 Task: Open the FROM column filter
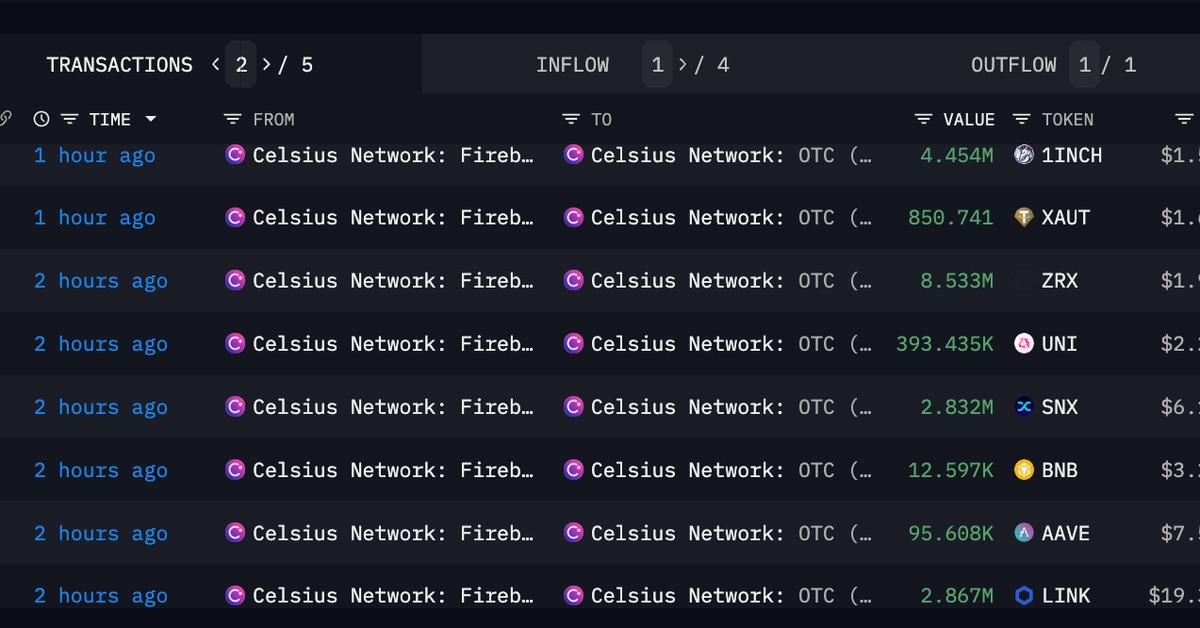click(232, 119)
